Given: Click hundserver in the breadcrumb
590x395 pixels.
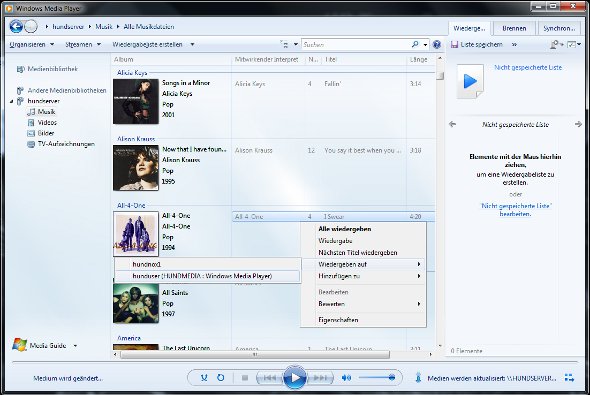Looking at the screenshot, I should pos(68,27).
